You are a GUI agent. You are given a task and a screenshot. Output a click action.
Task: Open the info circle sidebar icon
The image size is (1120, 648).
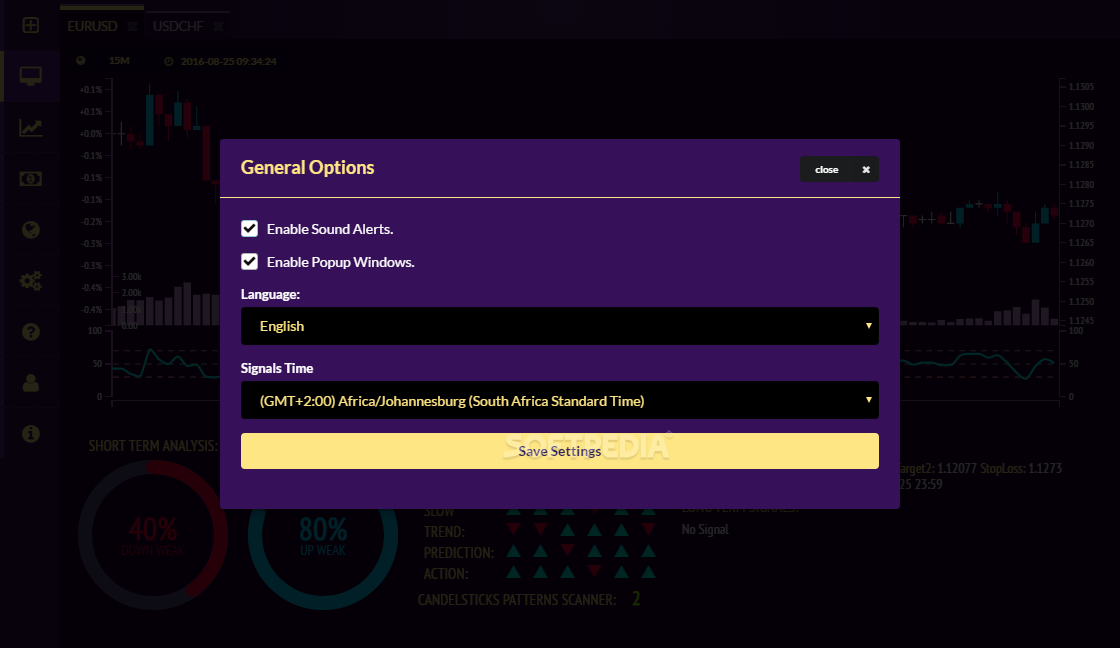coord(31,434)
